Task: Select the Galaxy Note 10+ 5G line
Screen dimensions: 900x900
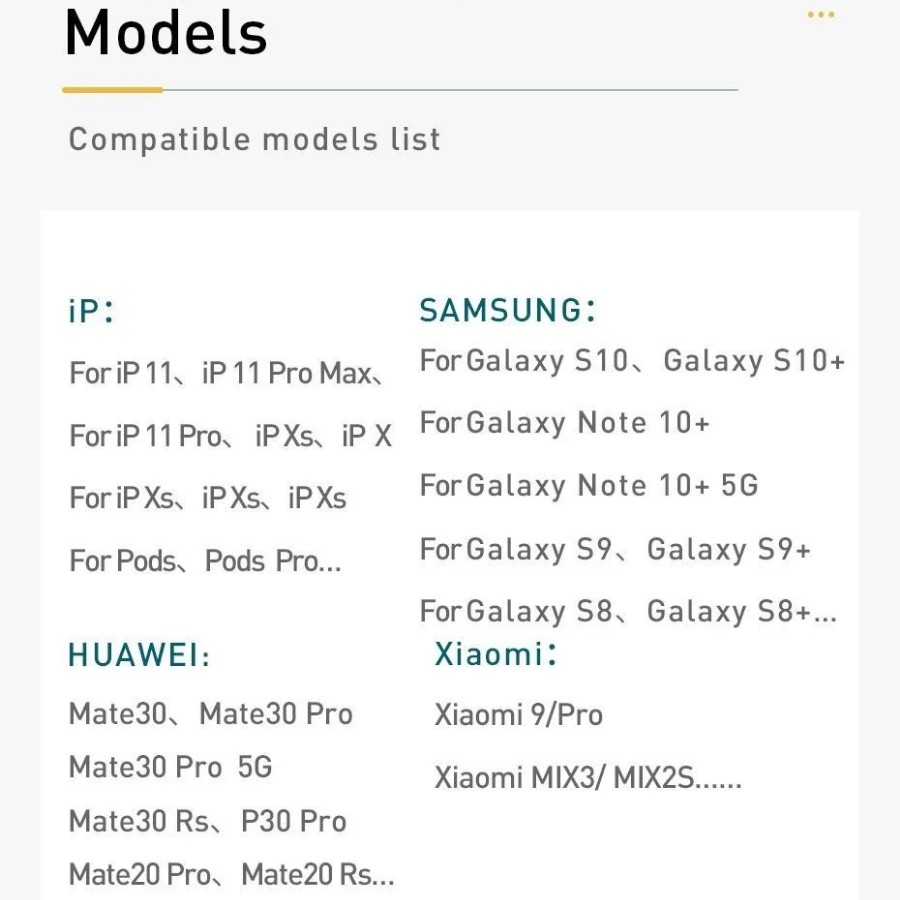Action: tap(589, 486)
